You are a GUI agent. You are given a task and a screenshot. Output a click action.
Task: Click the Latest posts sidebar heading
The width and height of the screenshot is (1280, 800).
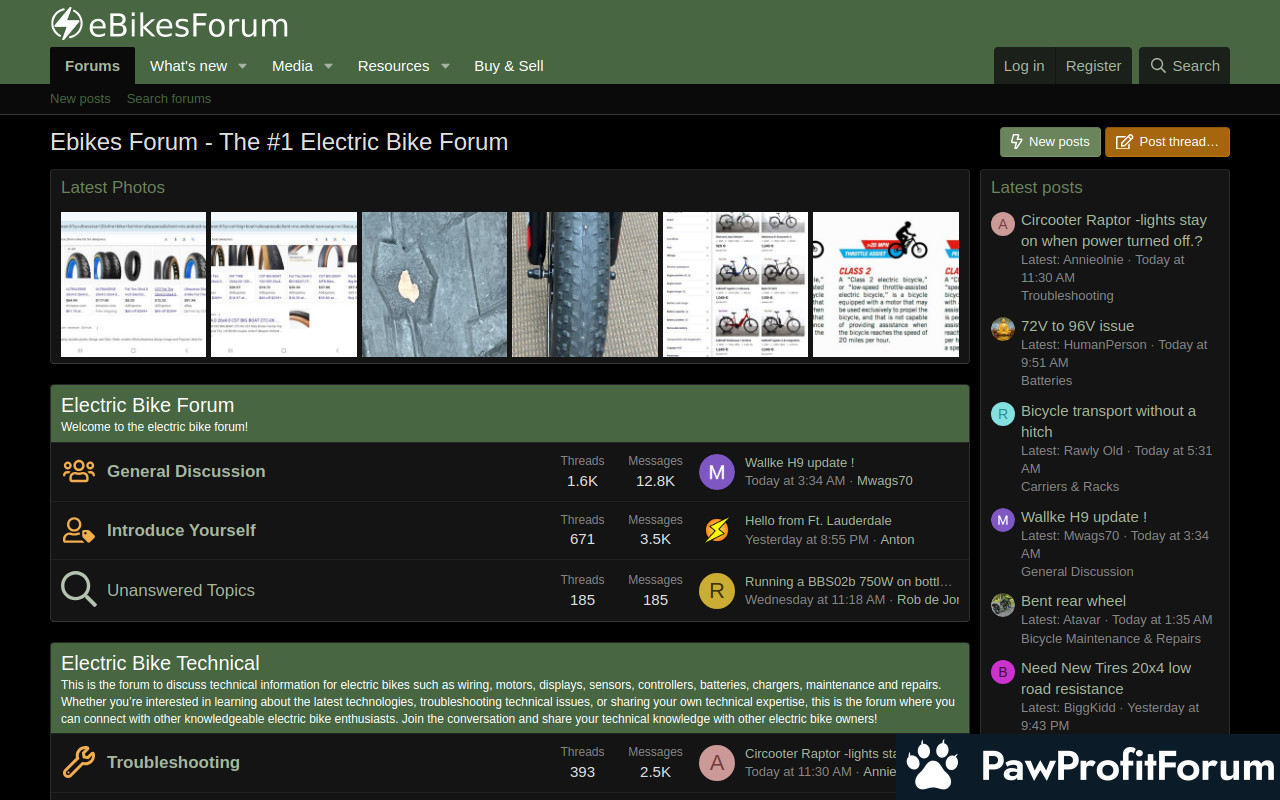(1036, 187)
